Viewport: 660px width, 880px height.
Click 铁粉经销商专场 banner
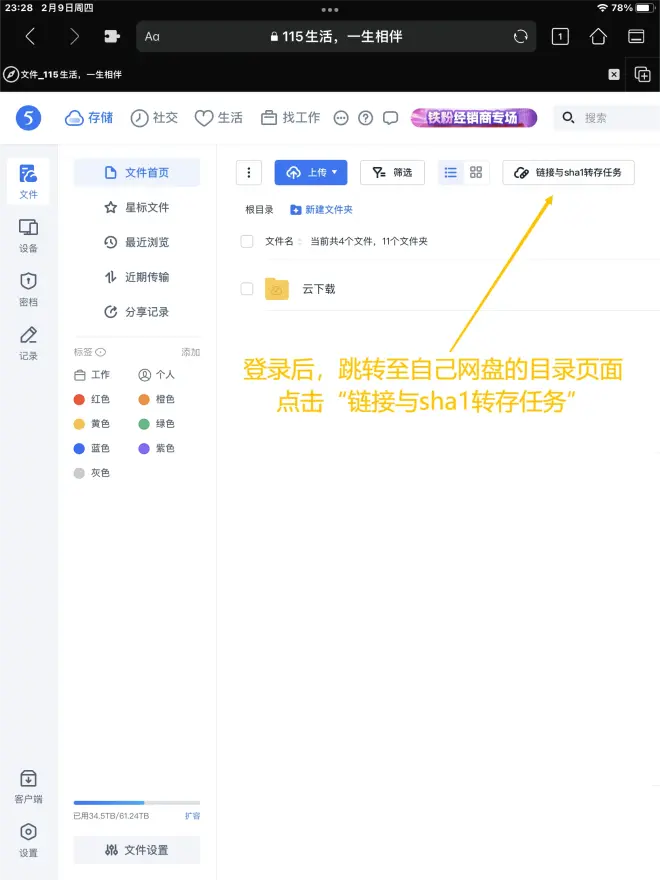coord(474,118)
